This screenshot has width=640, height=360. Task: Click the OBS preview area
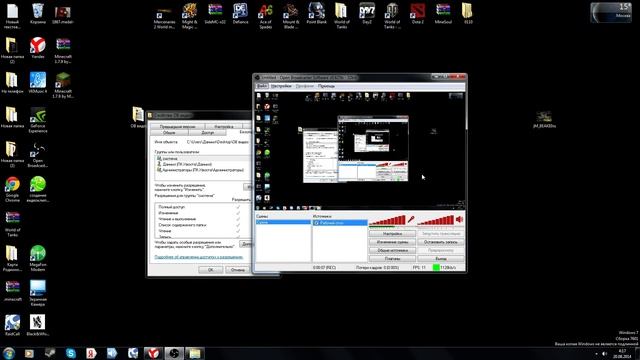(x=360, y=151)
